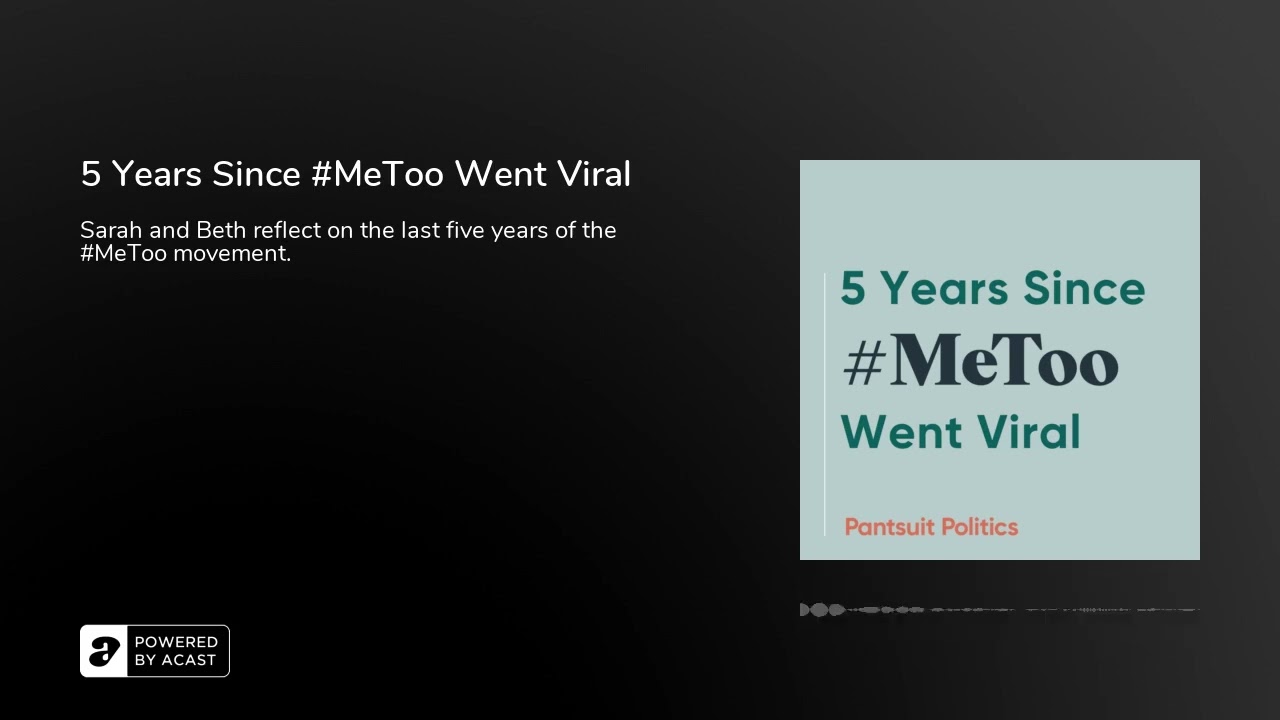Click the Went Viral text on the cover
The image size is (1280, 720).
coord(961,432)
